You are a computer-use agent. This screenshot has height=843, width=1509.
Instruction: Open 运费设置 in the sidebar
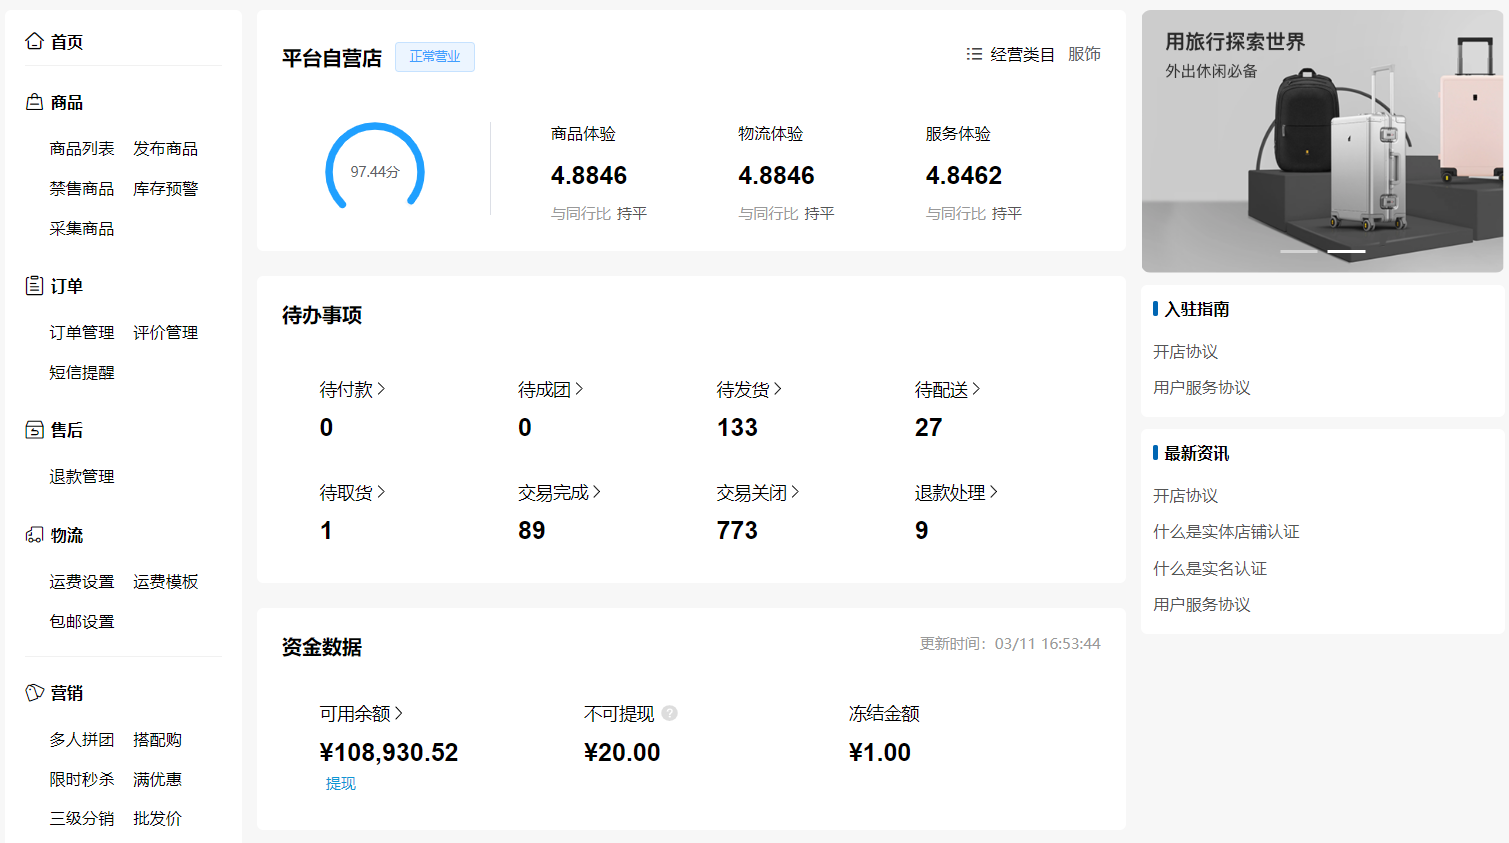[82, 582]
